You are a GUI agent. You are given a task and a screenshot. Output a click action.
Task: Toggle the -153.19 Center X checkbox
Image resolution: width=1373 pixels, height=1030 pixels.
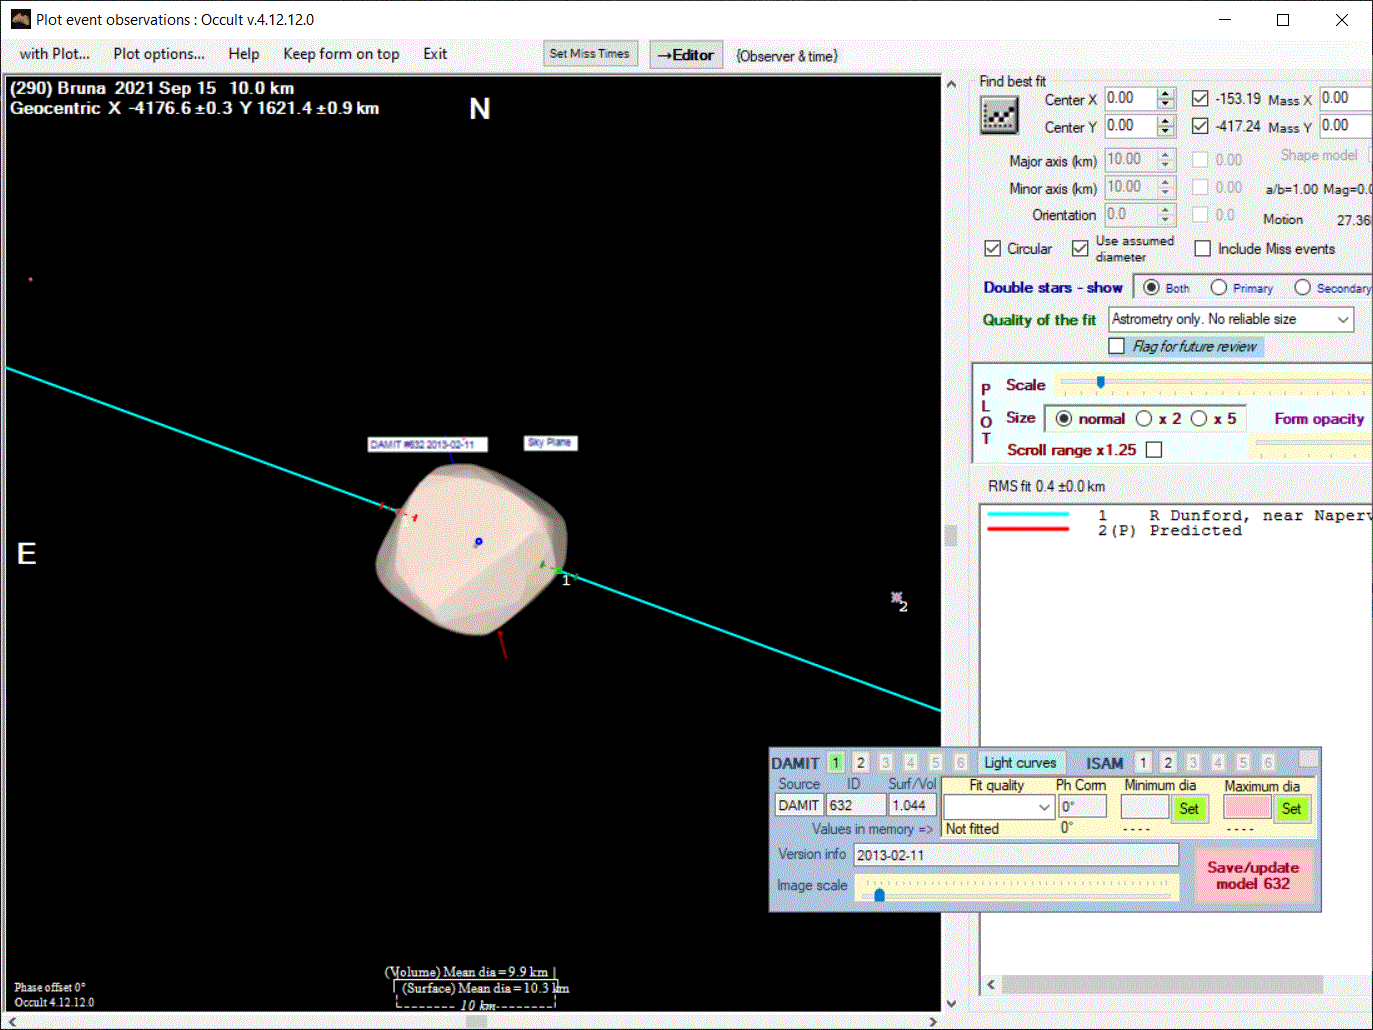[1200, 98]
